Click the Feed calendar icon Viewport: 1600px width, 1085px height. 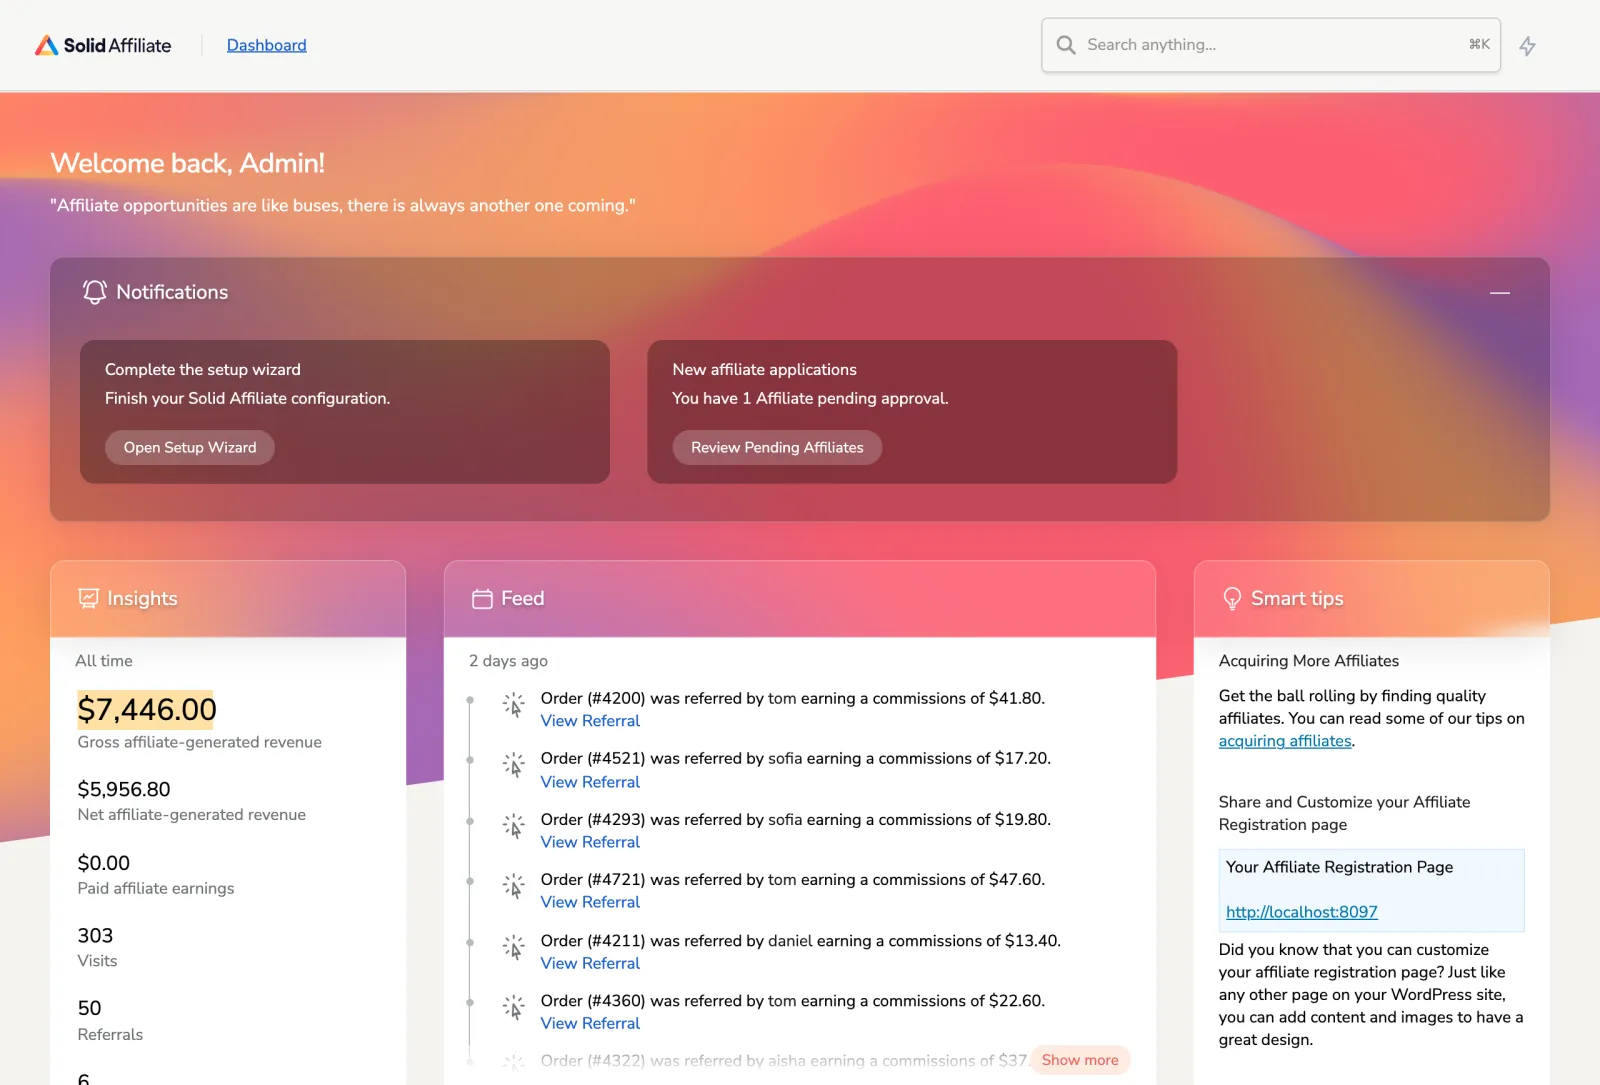click(482, 599)
